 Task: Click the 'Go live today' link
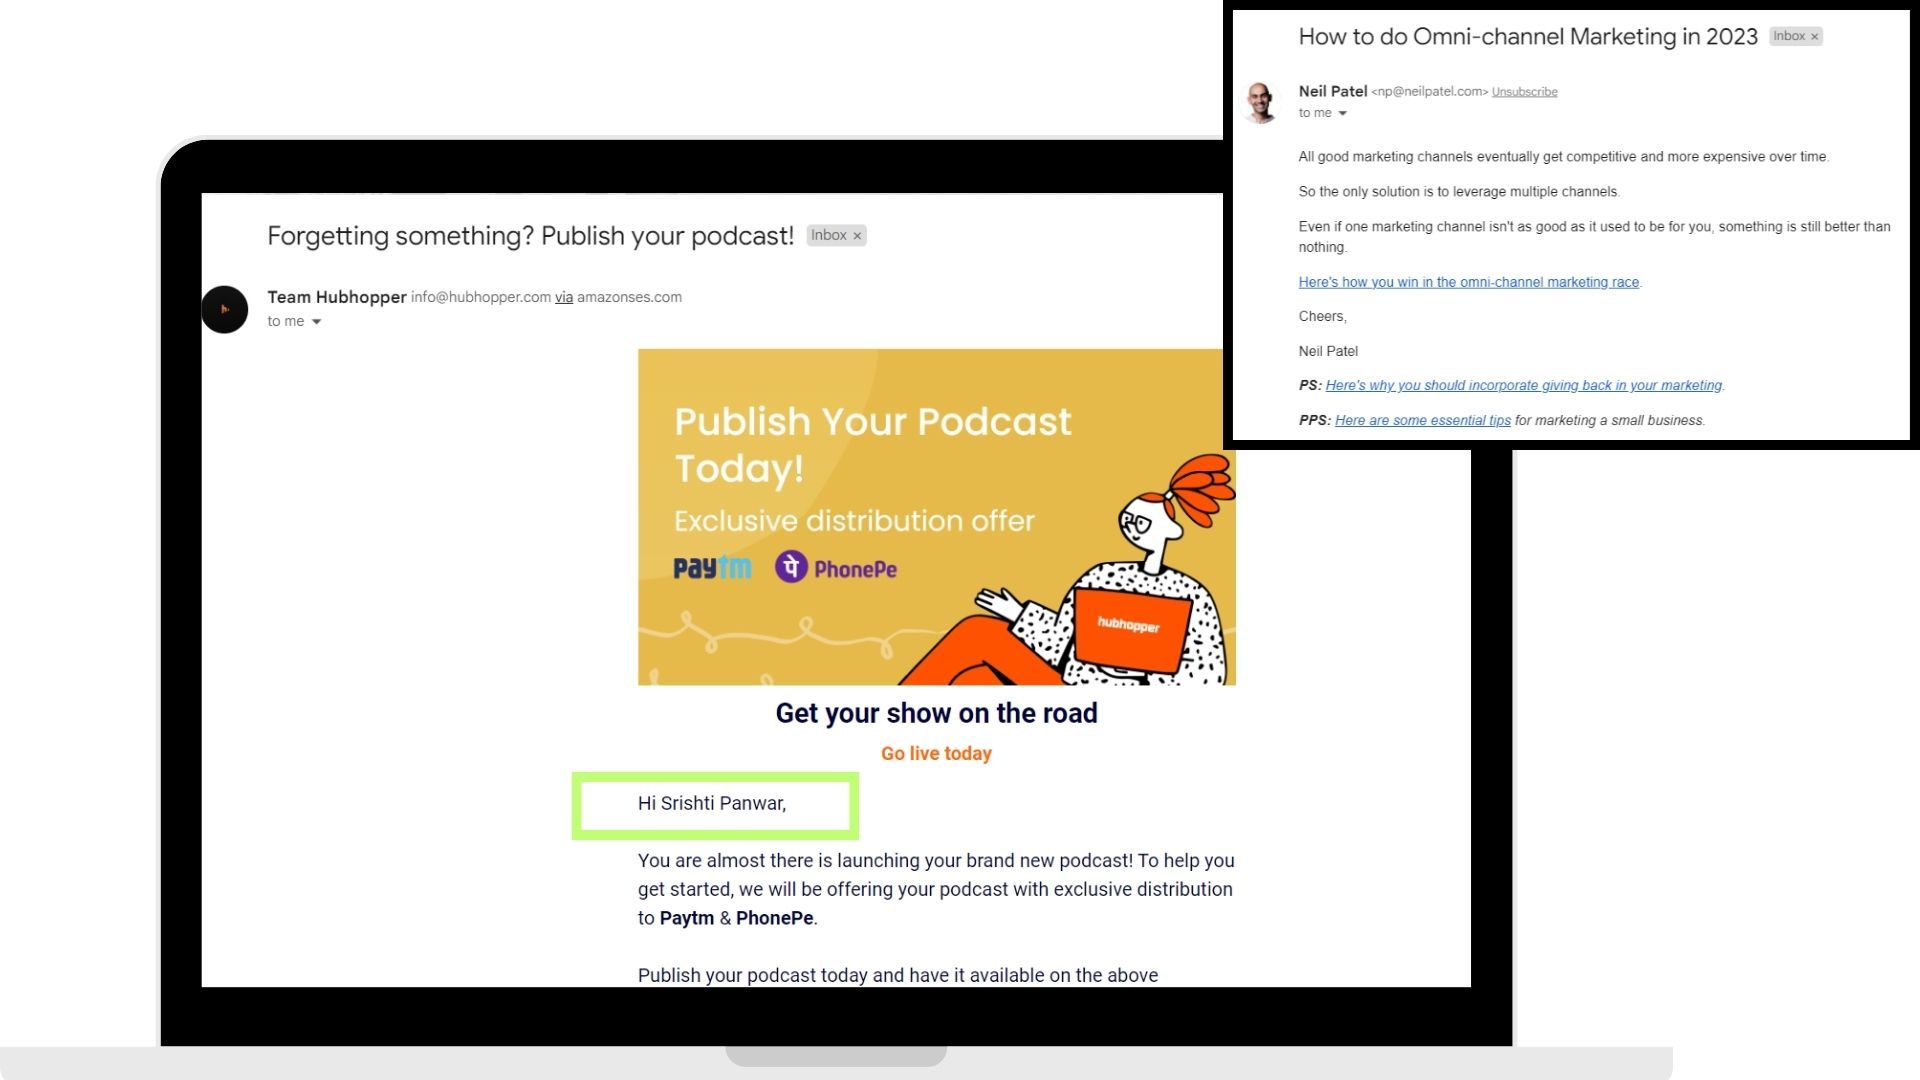(x=935, y=753)
